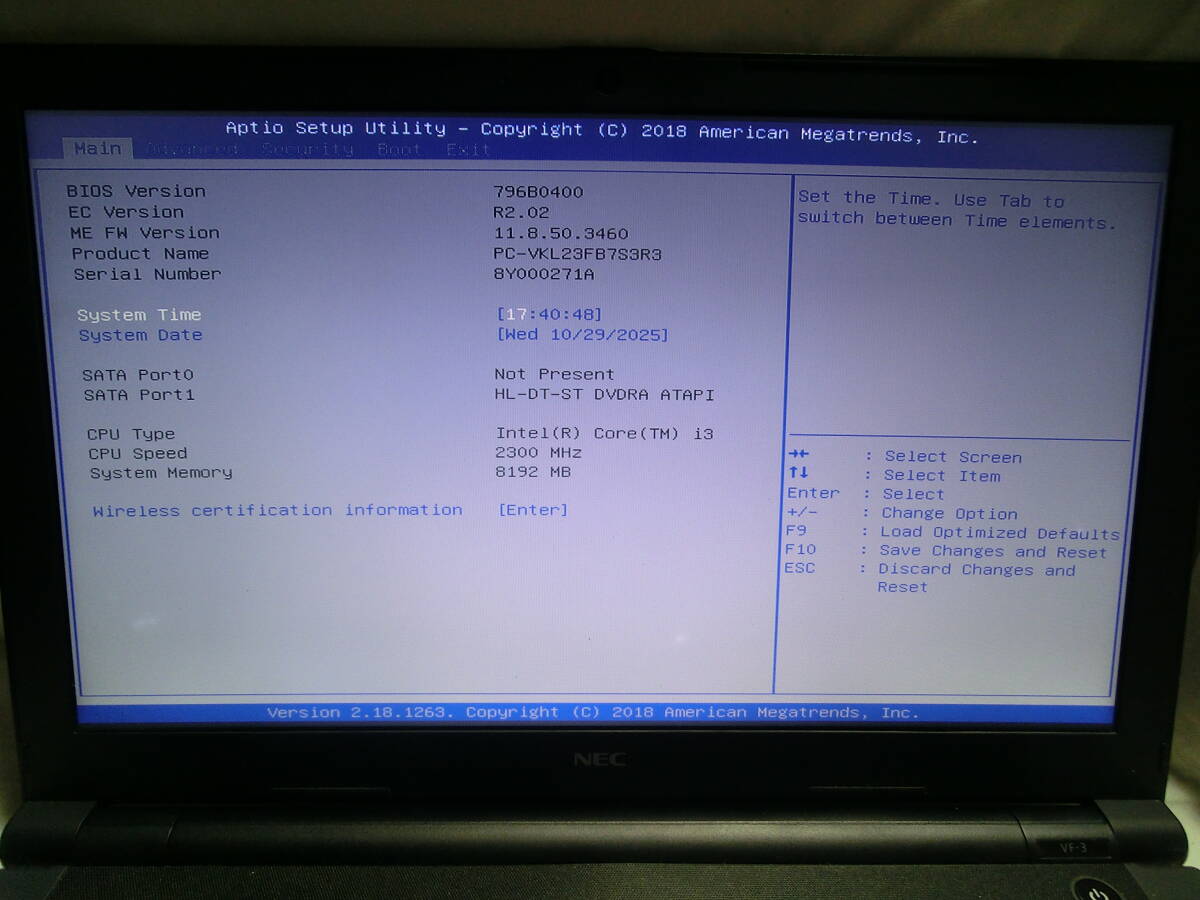
Task: Open Wireless certification information
Action: point(278,510)
